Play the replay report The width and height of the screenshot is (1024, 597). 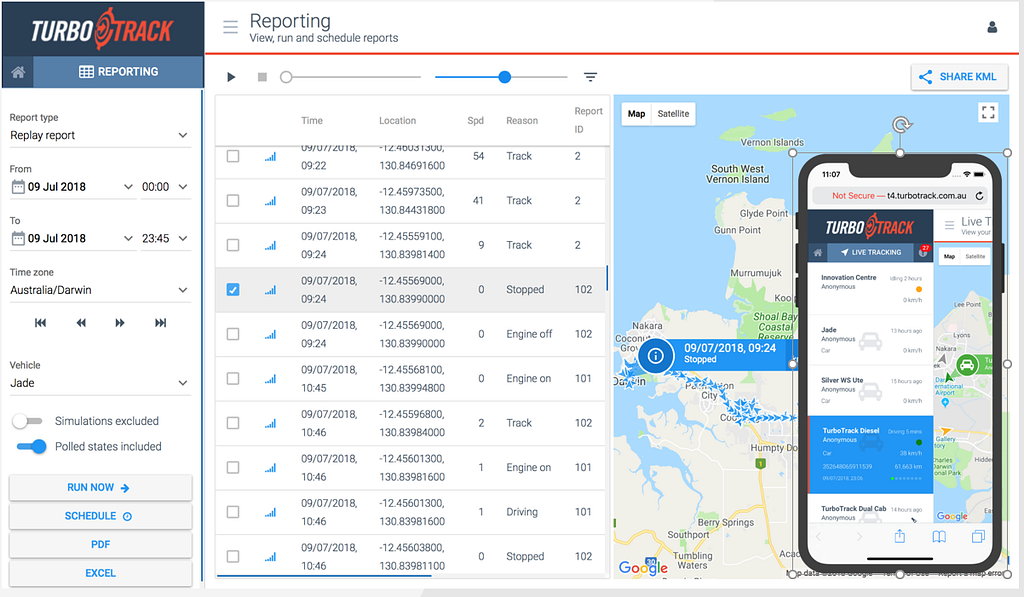(231, 77)
